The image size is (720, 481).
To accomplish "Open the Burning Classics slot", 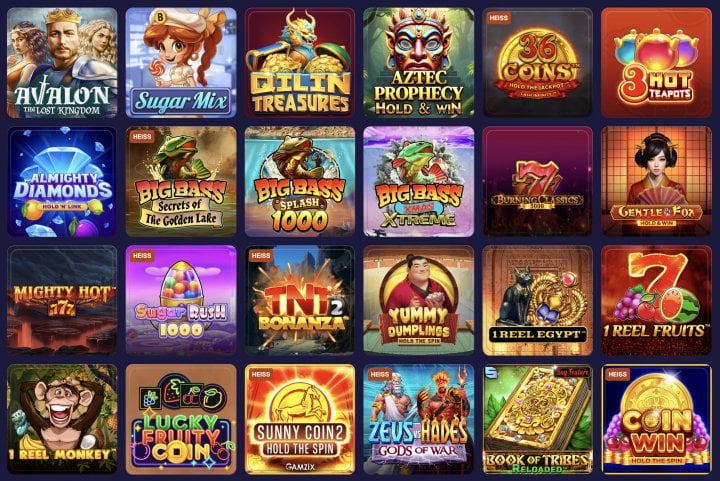I will pyautogui.click(x=538, y=181).
